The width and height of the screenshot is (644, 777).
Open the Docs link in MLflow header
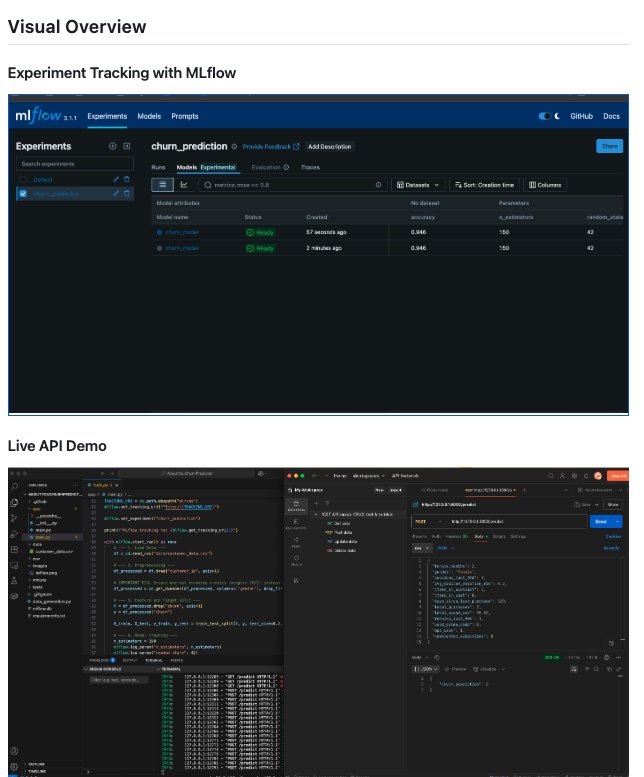click(x=611, y=116)
